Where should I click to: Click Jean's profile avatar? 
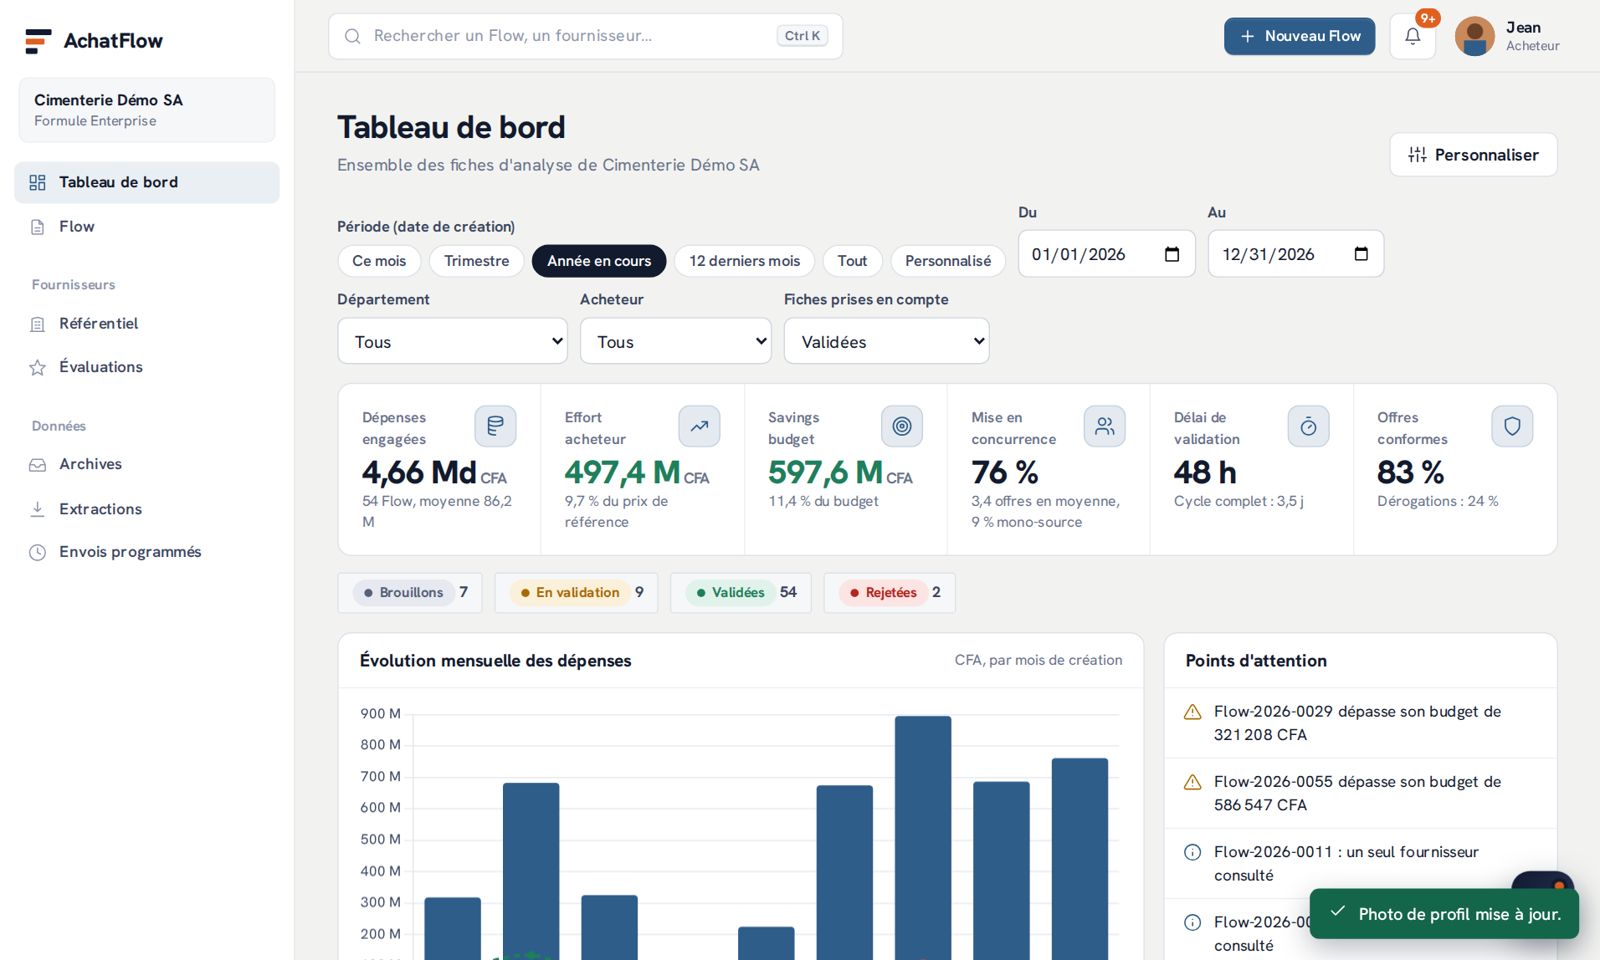(1474, 36)
